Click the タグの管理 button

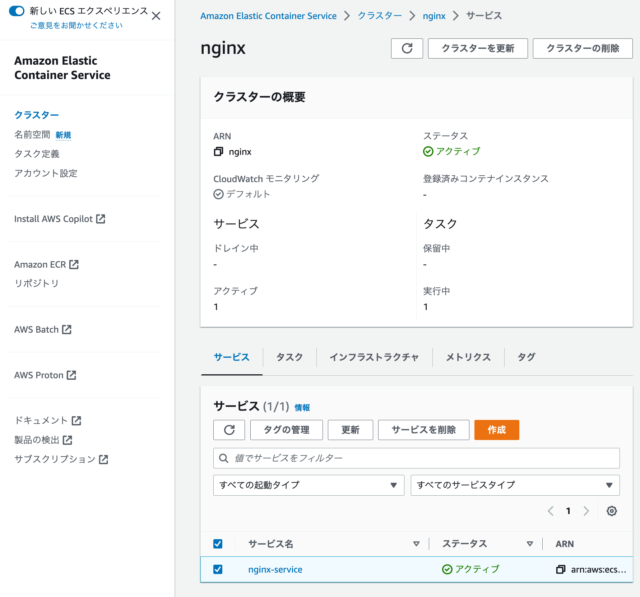coord(286,430)
